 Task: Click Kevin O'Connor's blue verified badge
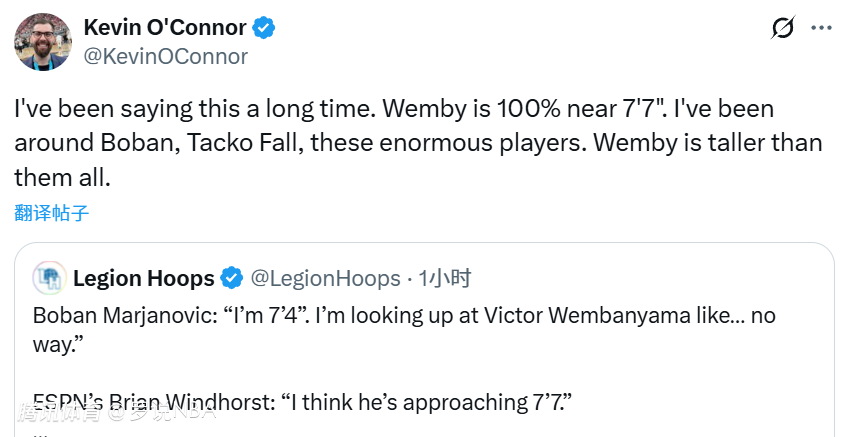click(263, 28)
